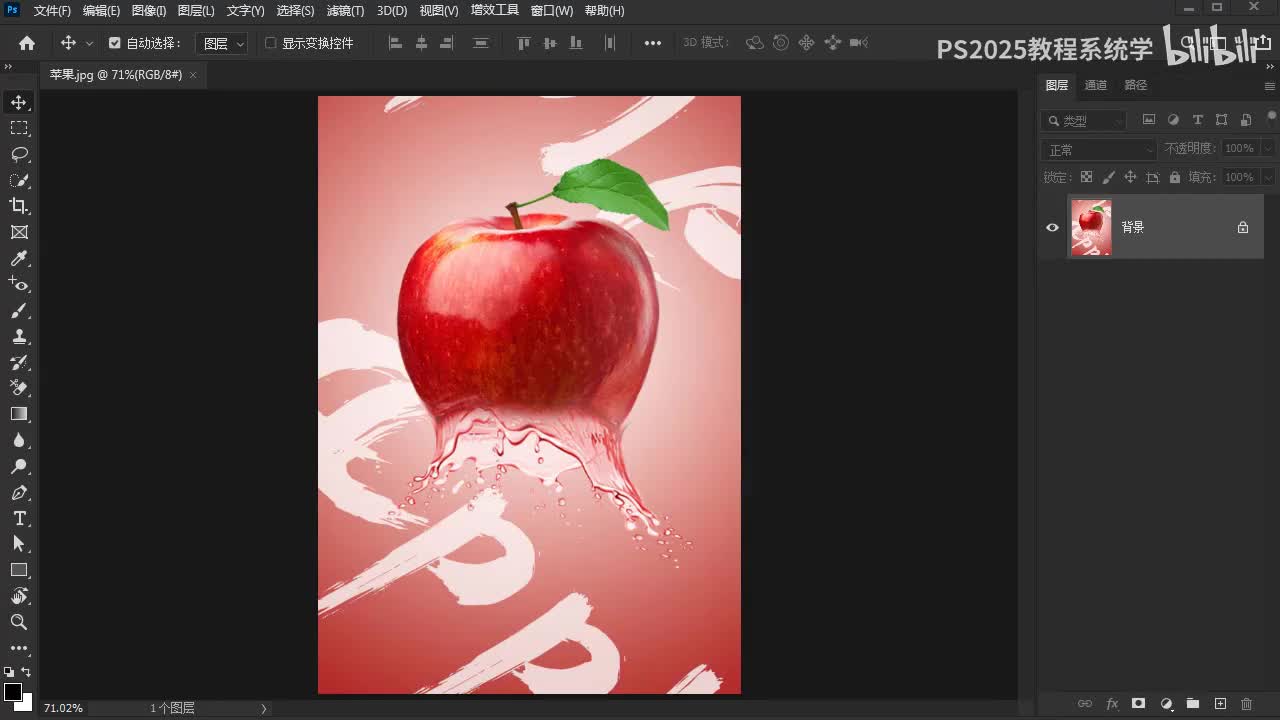
Task: Create a new layer with plus icon
Action: tap(1220, 704)
